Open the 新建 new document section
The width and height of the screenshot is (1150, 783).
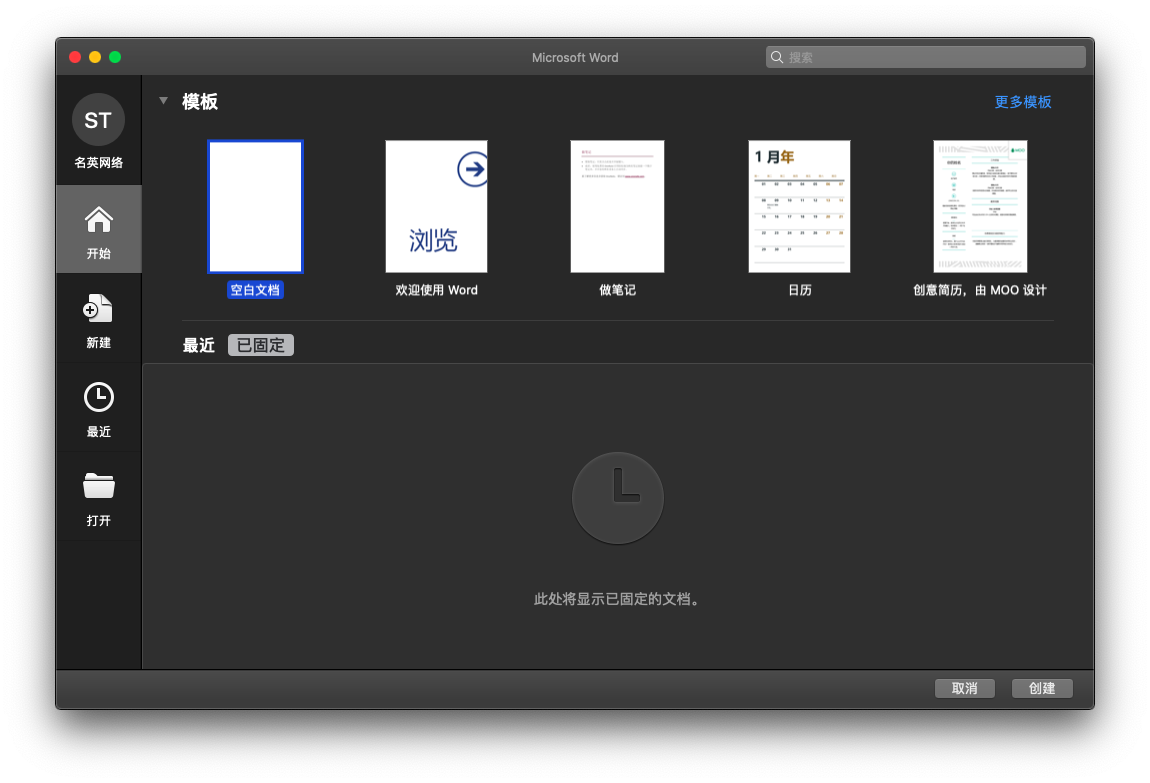tap(98, 320)
